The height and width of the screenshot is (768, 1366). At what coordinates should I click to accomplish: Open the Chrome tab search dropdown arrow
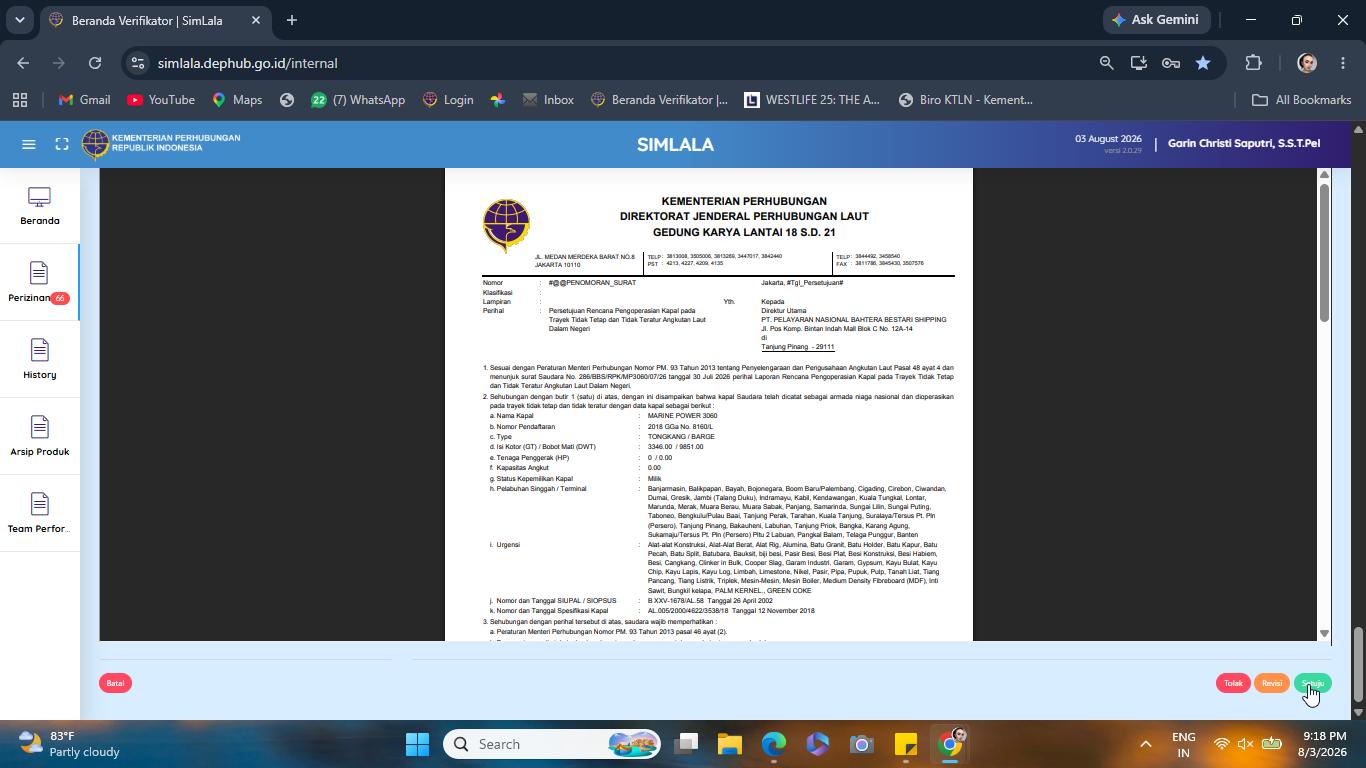pos(19,20)
